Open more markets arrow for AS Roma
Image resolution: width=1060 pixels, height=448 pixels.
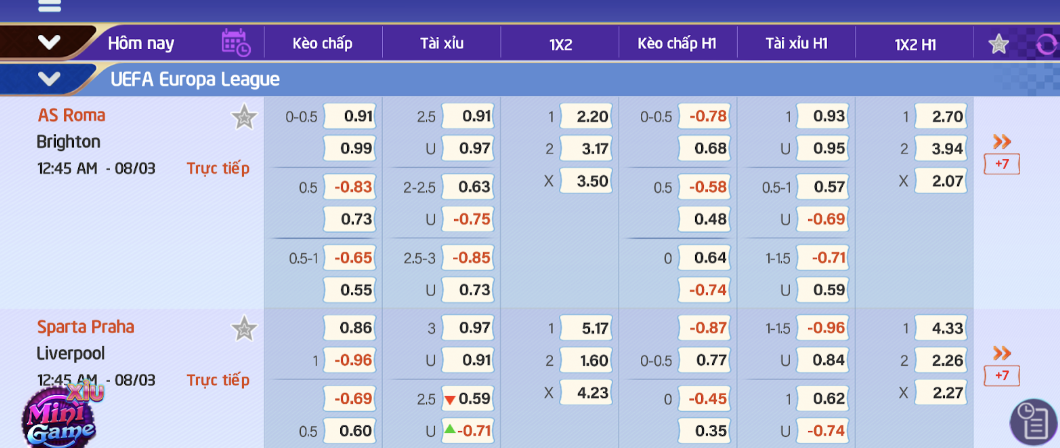(1001, 141)
